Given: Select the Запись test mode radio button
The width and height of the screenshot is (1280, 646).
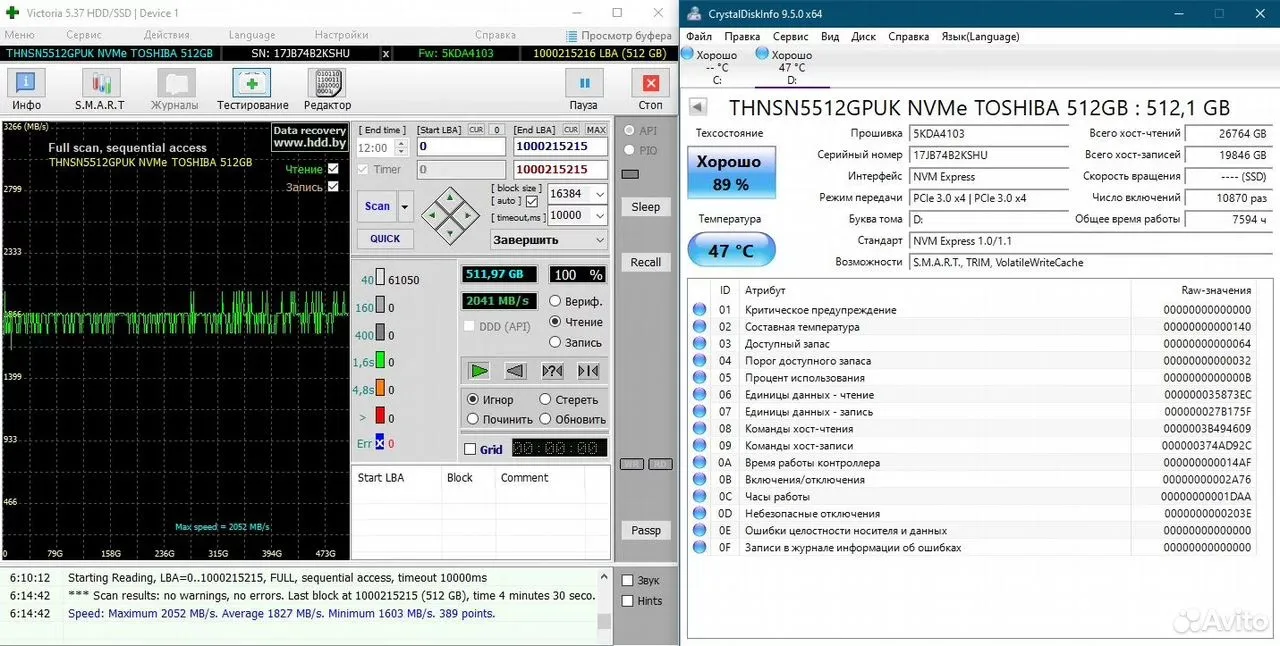Looking at the screenshot, I should click(555, 342).
